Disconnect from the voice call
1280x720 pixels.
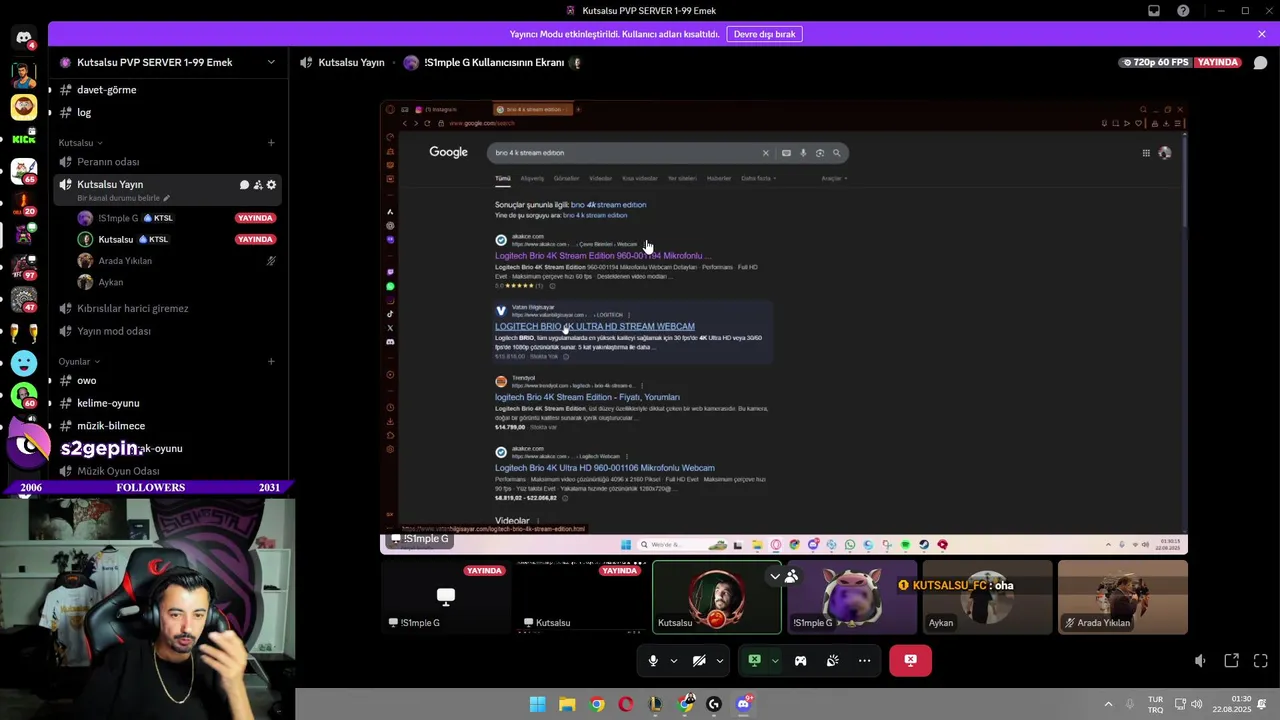[910, 660]
